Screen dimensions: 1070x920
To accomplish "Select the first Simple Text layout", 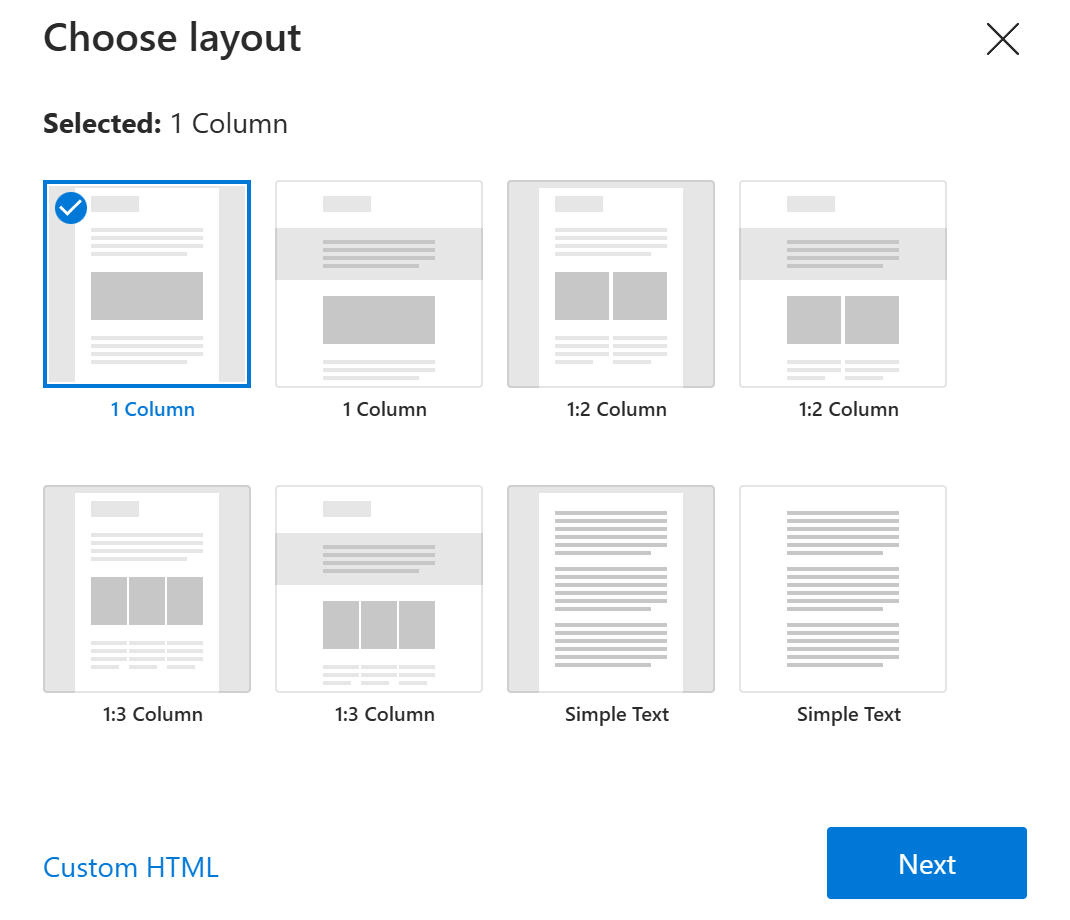I will coord(610,588).
